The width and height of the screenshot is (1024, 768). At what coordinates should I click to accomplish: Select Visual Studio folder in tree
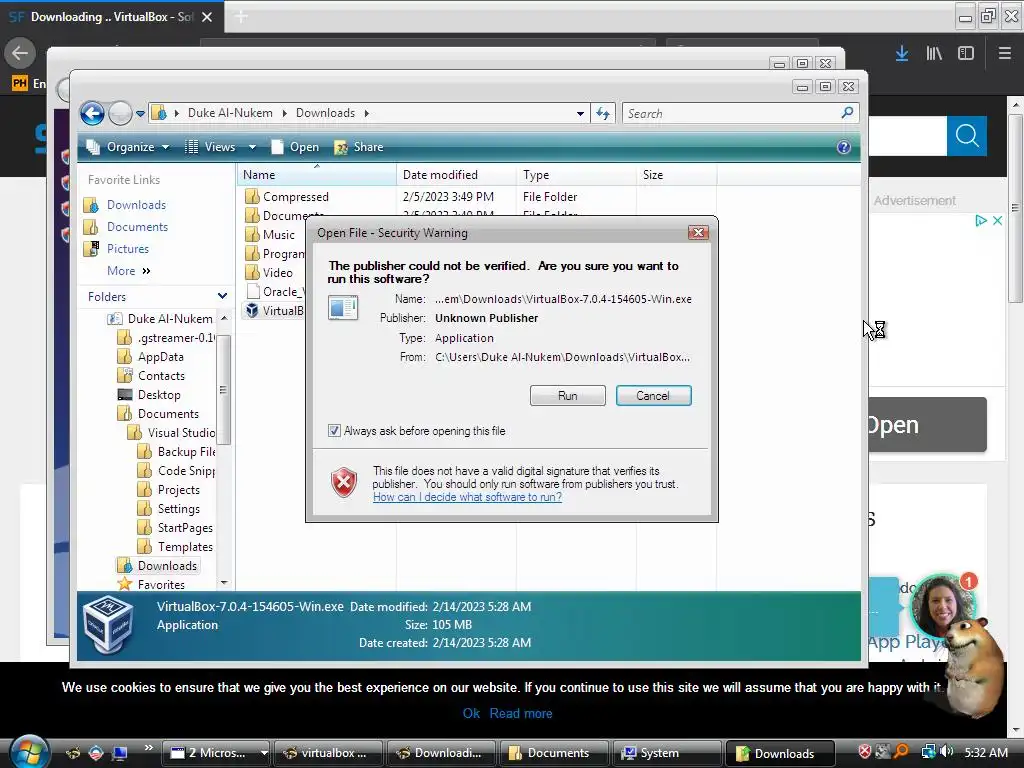[x=181, y=432]
